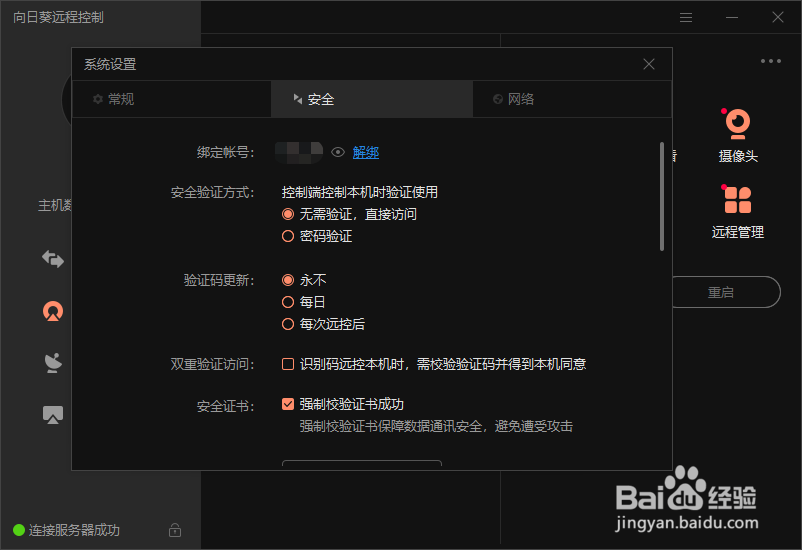Click the 系统设置 dialog title
The width and height of the screenshot is (802, 550).
tap(110, 64)
